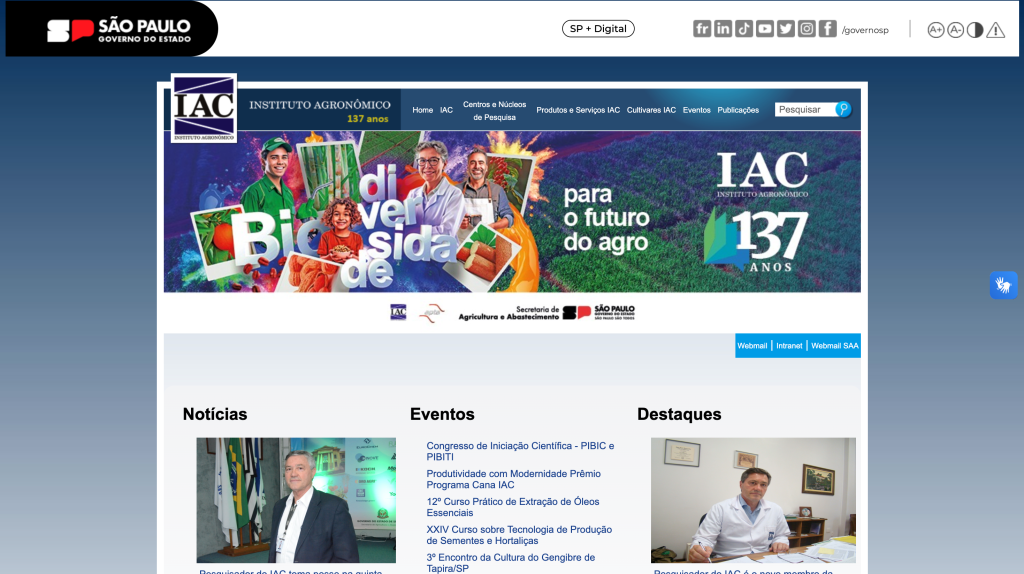Click the SP + Digital button
The image size is (1024, 574).
pyautogui.click(x=598, y=29)
